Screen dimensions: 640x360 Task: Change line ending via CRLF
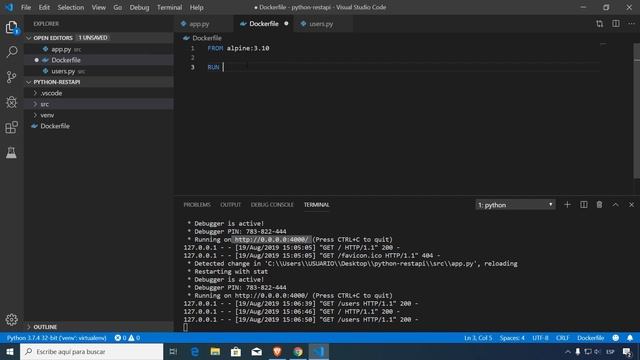(x=562, y=338)
